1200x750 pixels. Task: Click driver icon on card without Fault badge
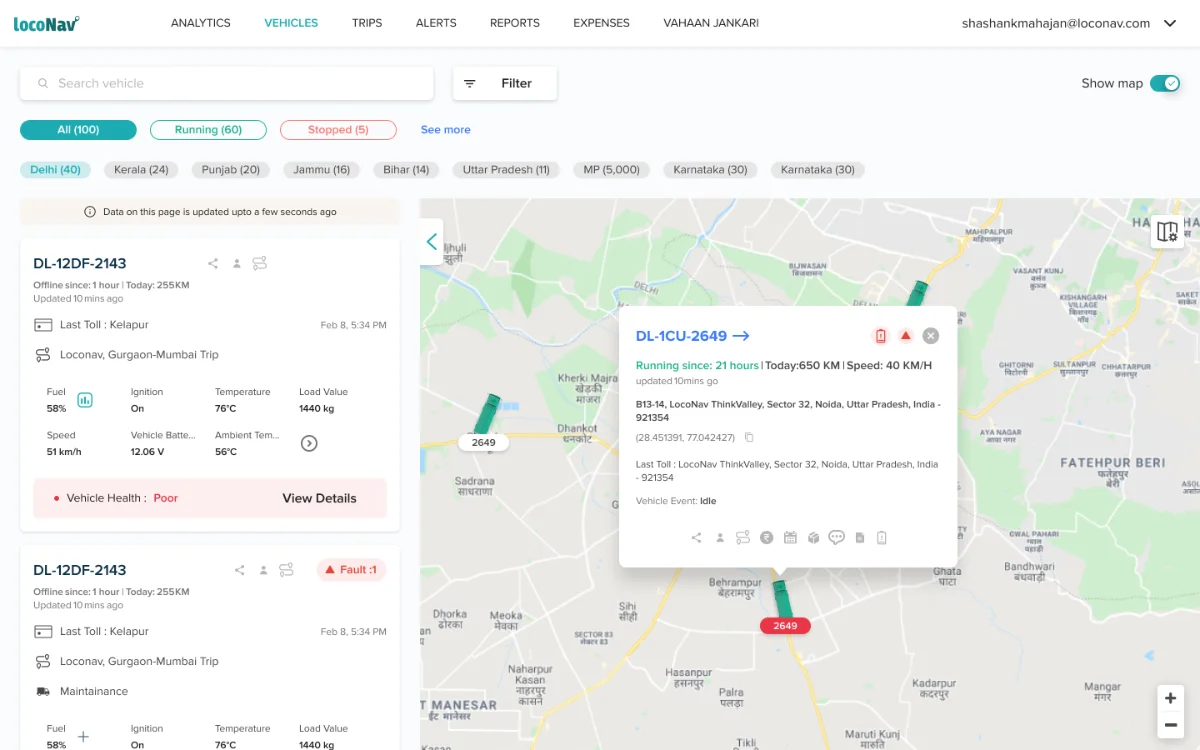pos(237,264)
